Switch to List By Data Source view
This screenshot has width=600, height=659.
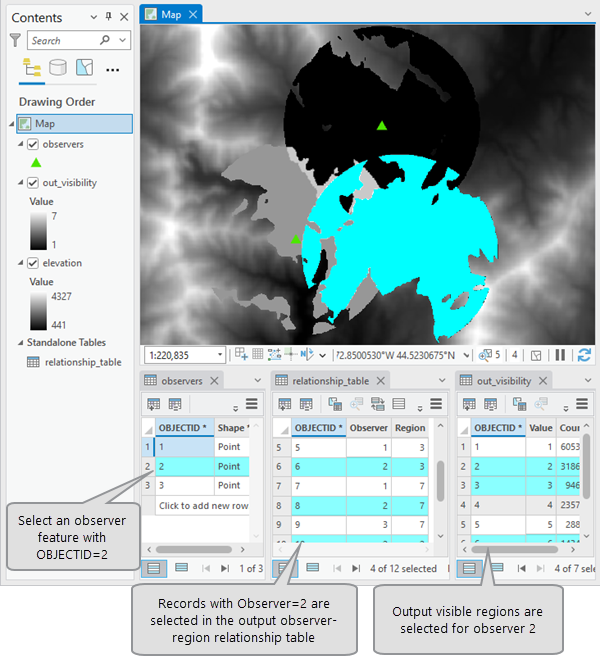tap(59, 68)
